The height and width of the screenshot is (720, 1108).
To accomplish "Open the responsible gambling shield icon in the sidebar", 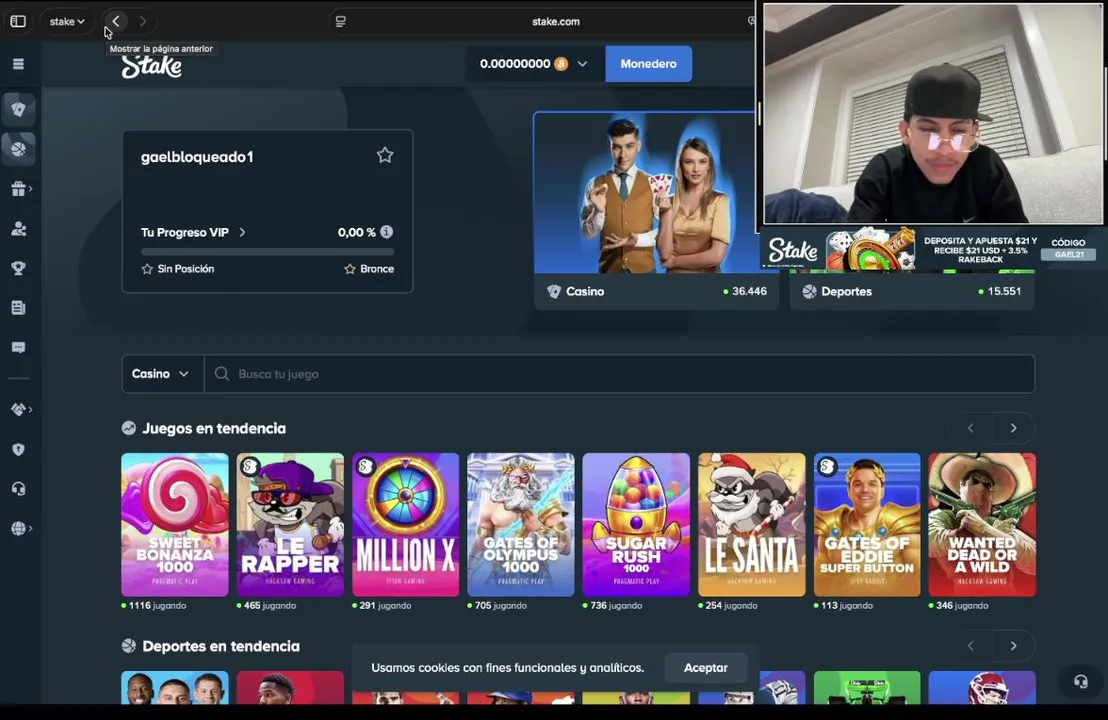I will pyautogui.click(x=18, y=449).
